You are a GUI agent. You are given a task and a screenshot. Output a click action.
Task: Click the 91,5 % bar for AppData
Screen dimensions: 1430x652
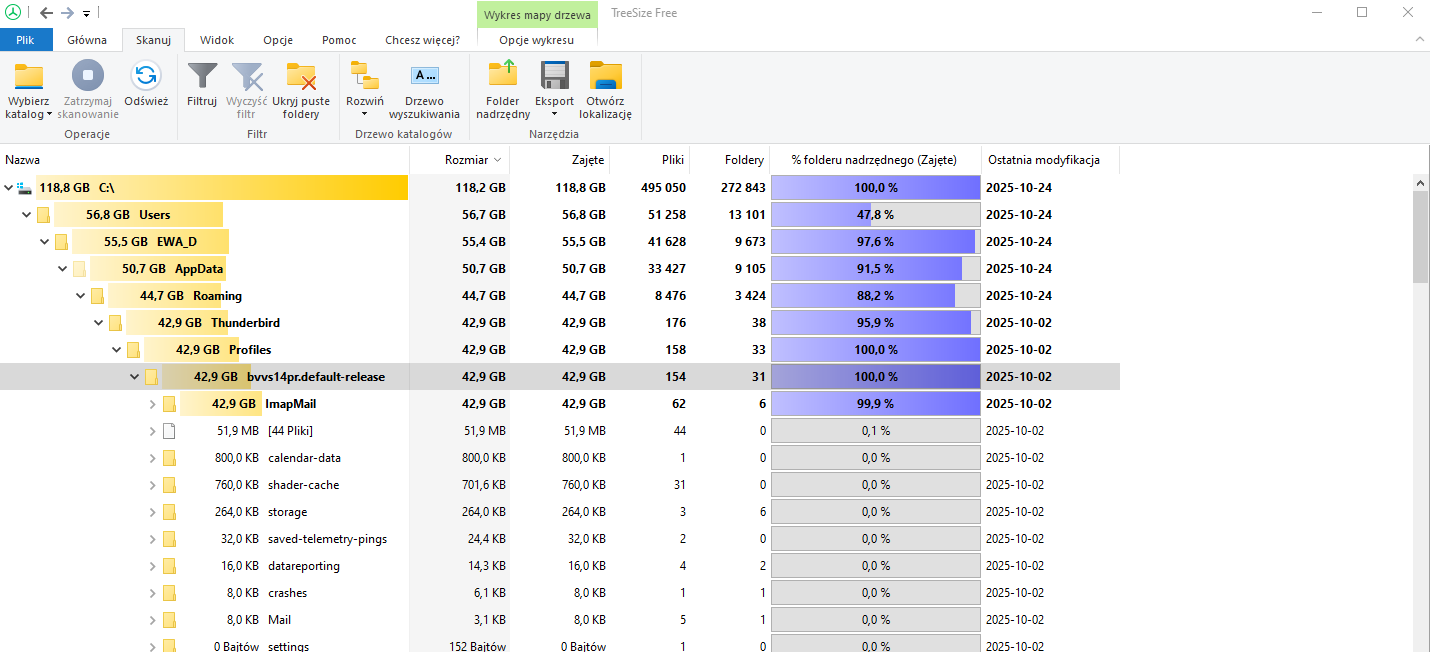pos(875,269)
